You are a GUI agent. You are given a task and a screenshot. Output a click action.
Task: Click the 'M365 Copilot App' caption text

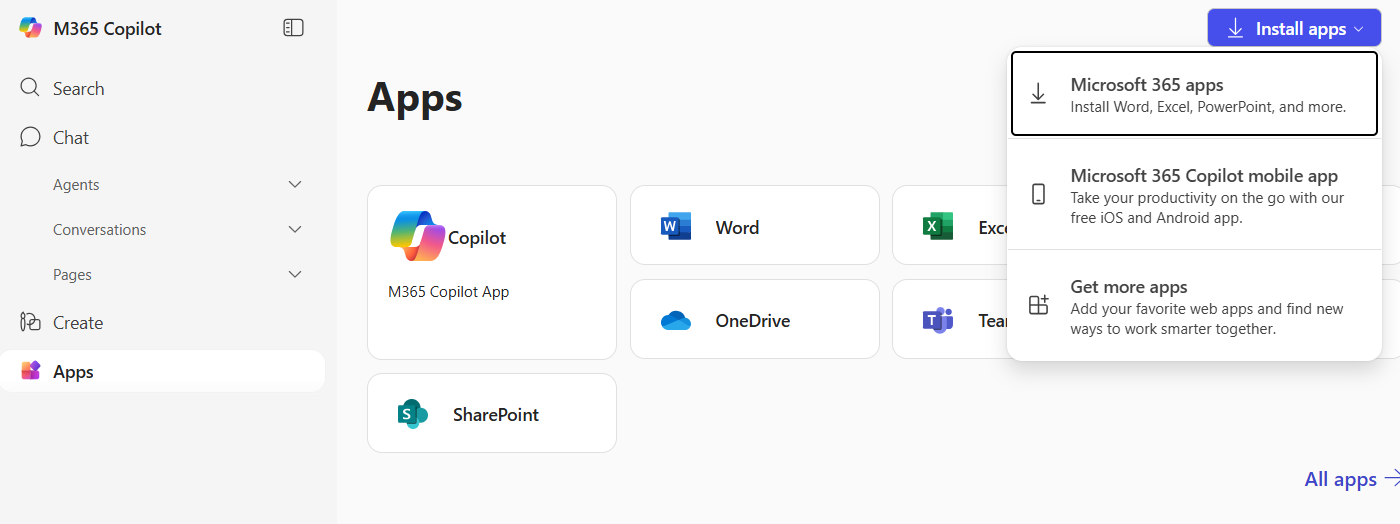pos(448,292)
